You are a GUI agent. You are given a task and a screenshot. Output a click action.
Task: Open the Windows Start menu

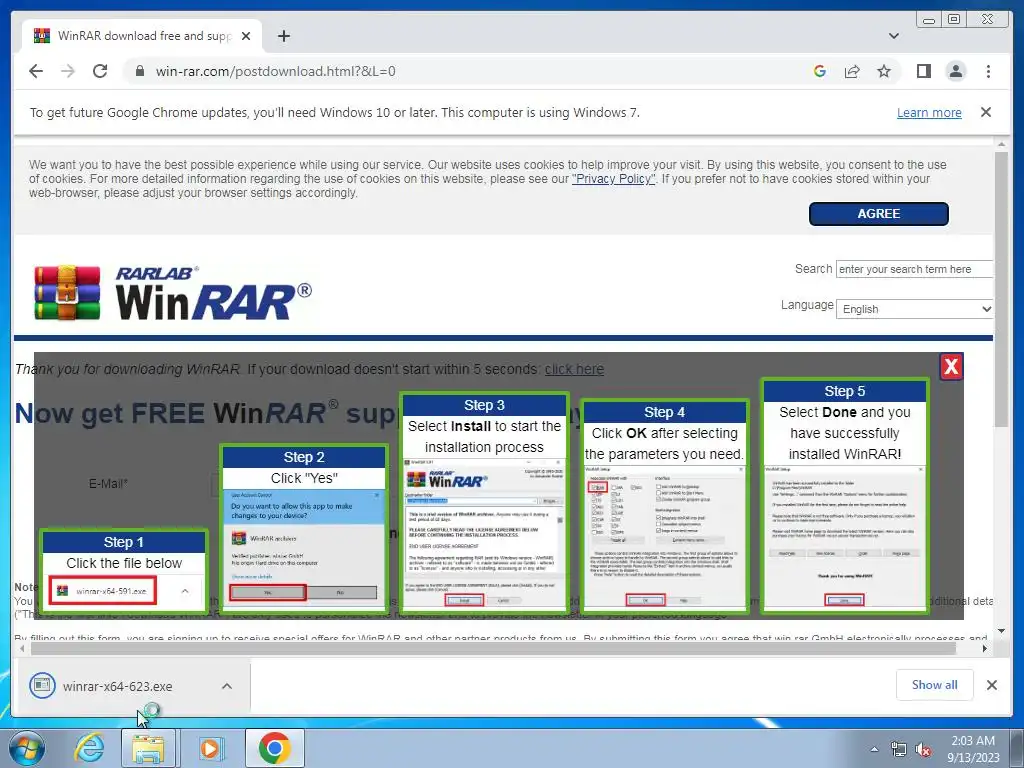pos(27,748)
